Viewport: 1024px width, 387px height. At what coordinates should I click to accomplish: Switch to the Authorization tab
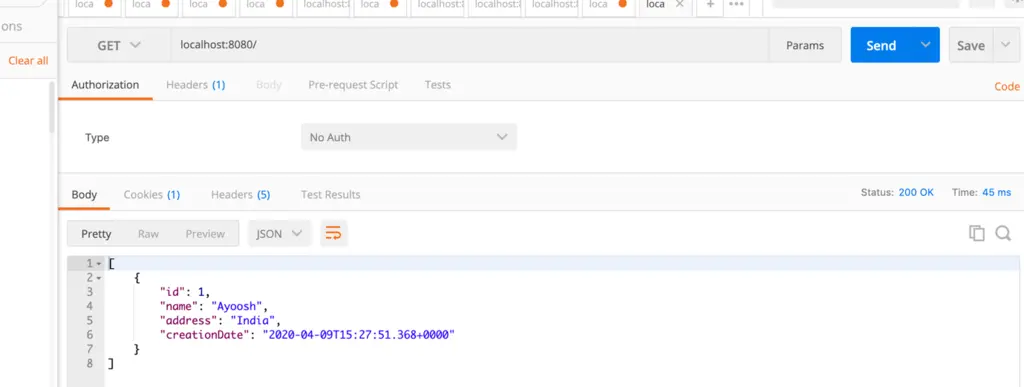pyautogui.click(x=105, y=85)
